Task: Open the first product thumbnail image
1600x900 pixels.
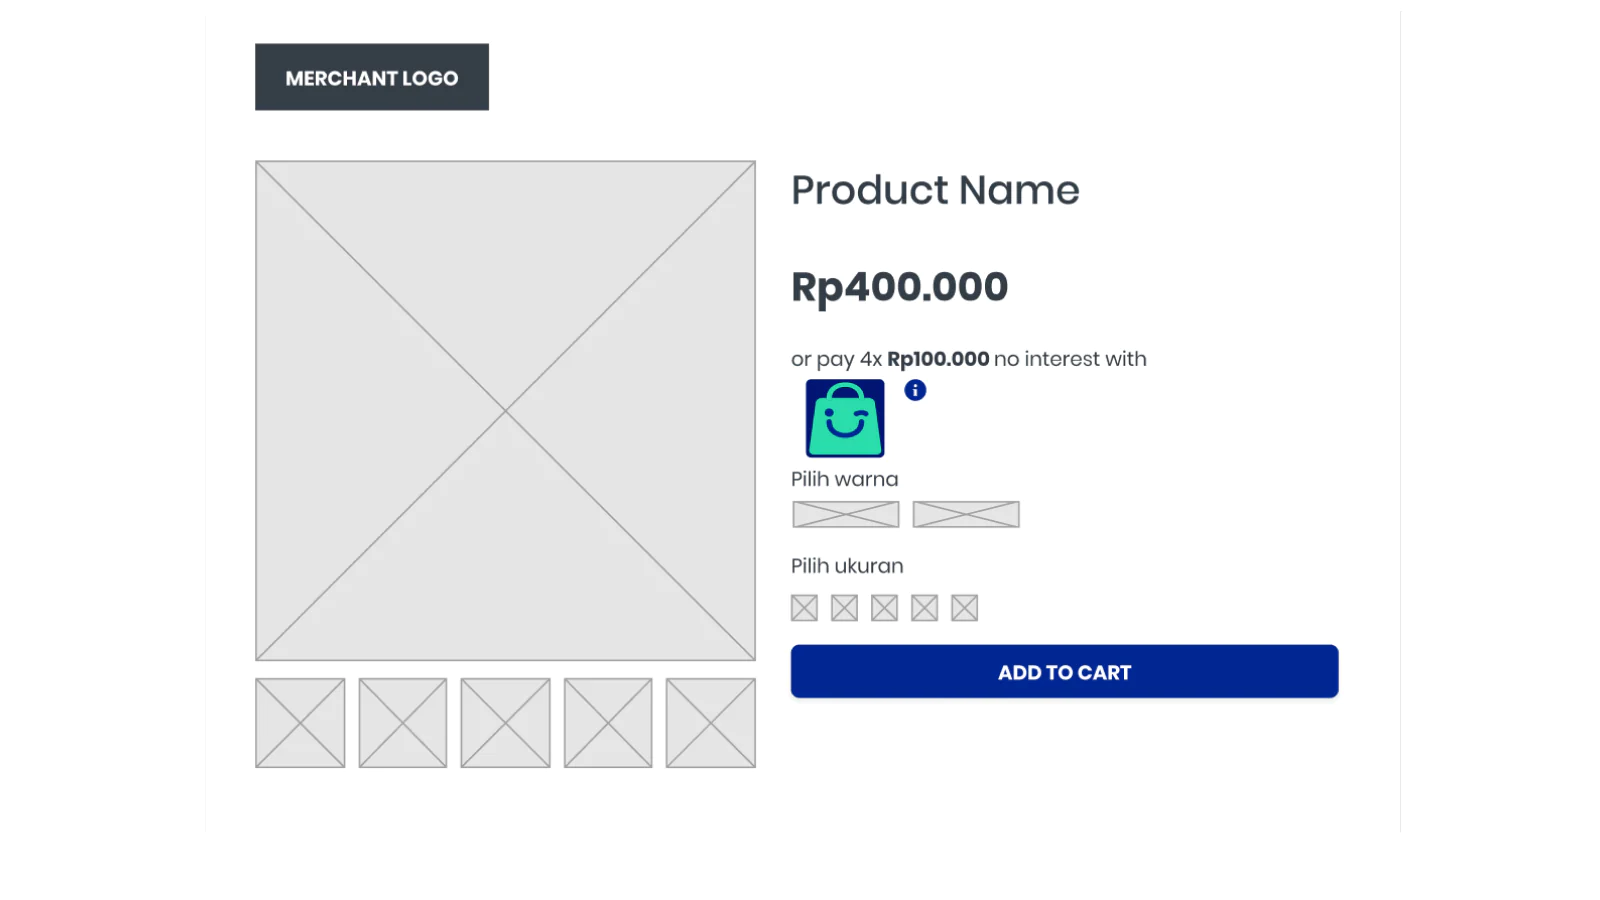Action: [x=300, y=723]
